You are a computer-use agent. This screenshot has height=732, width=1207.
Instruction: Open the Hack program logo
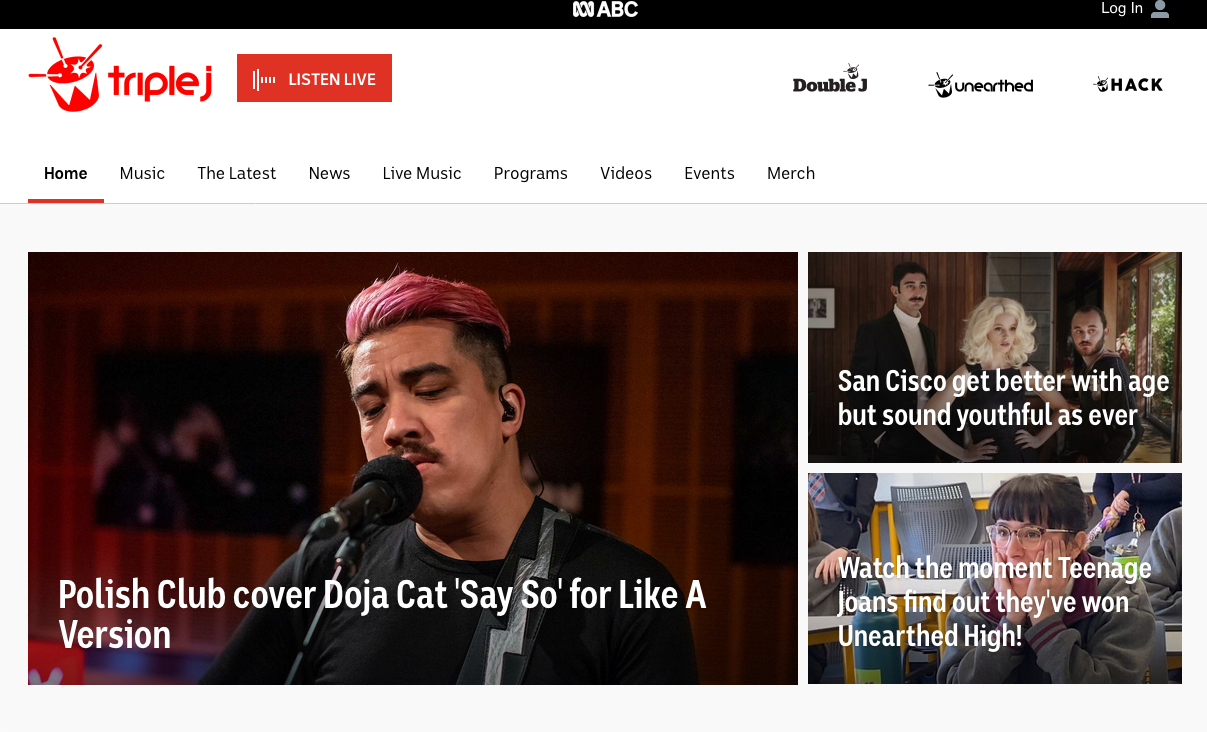coord(1129,85)
